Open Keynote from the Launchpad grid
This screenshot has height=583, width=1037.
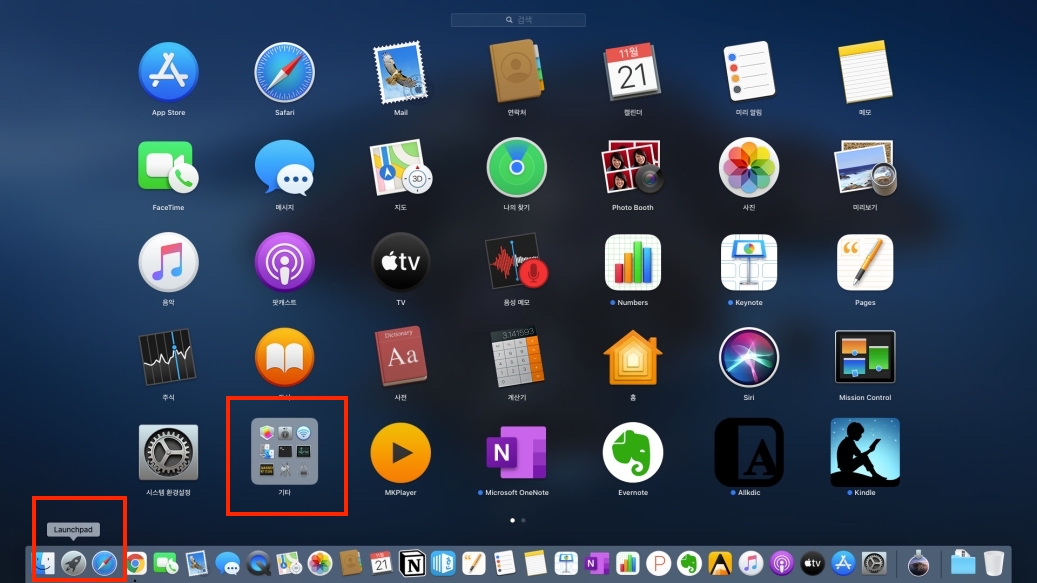click(x=749, y=262)
